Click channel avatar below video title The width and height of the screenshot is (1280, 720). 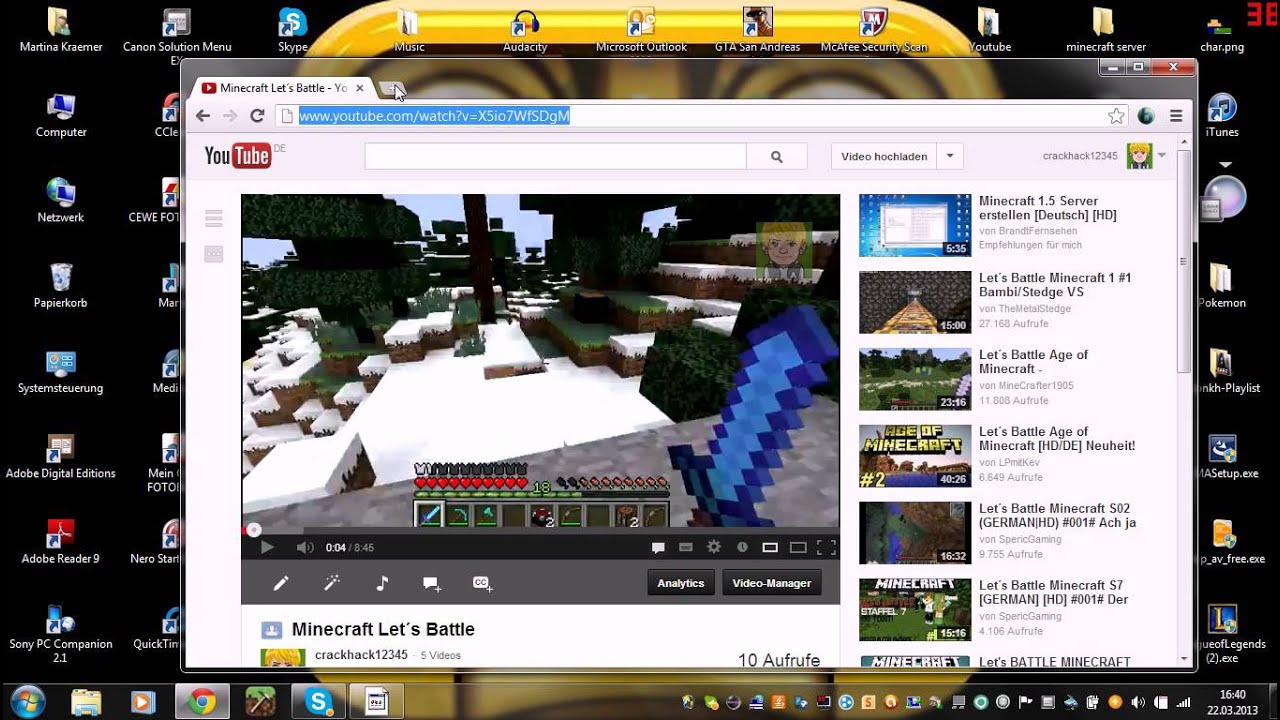[x=283, y=657]
